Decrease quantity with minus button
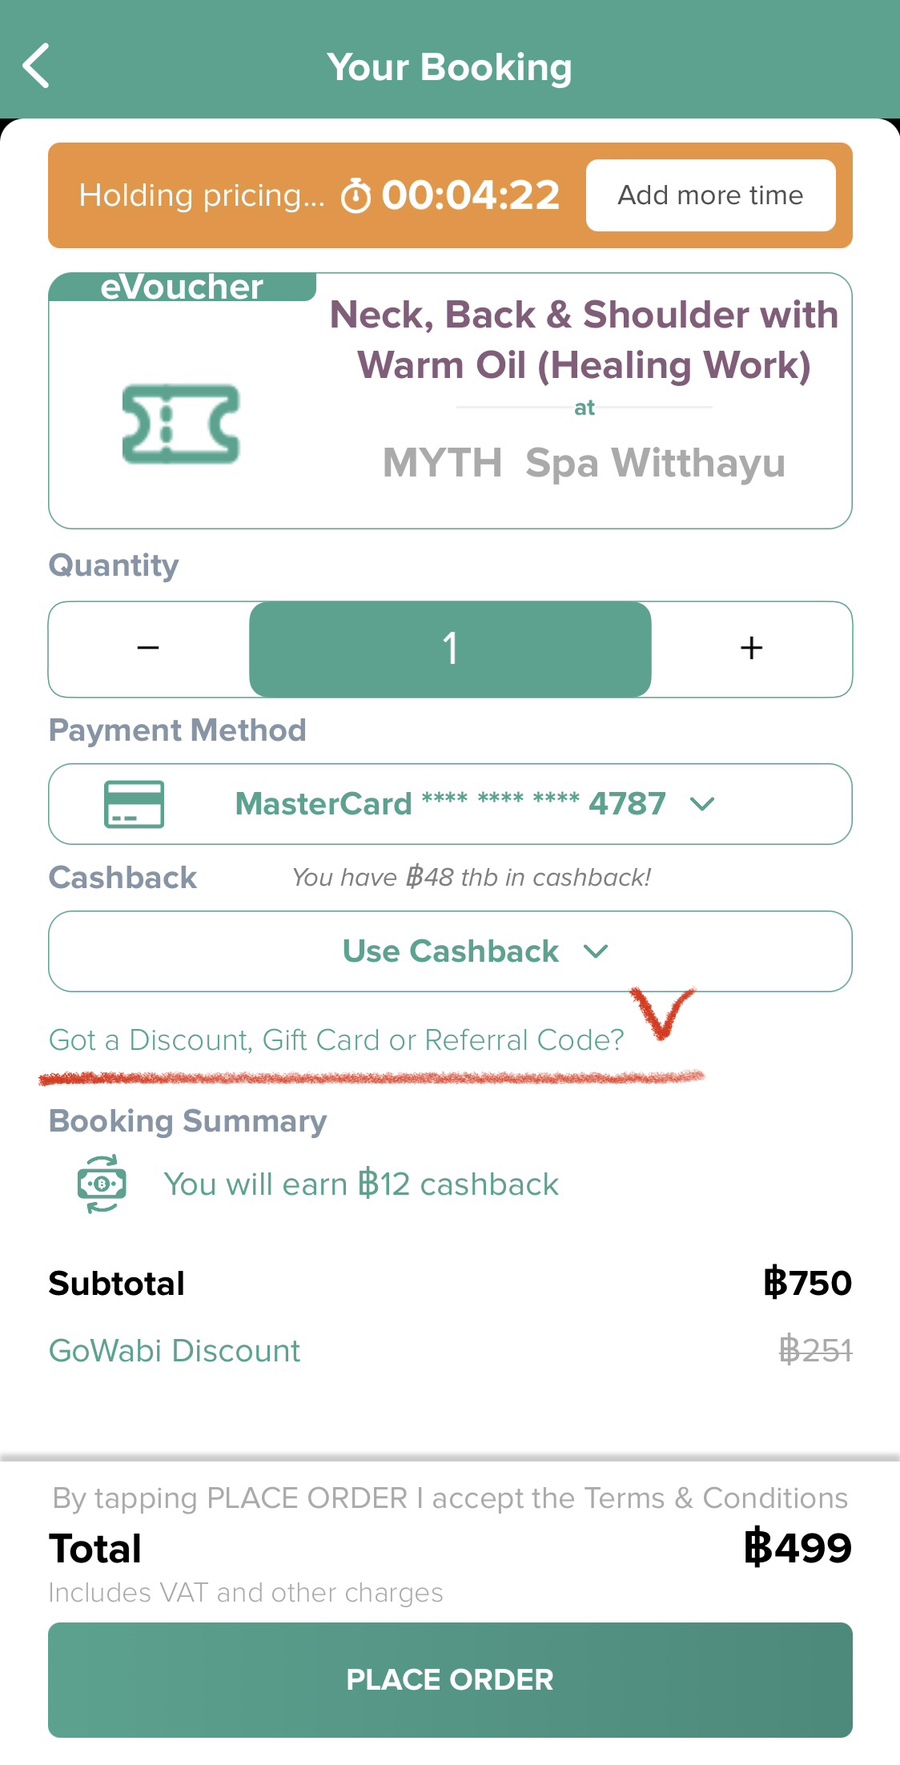900x1765 pixels. click(148, 648)
